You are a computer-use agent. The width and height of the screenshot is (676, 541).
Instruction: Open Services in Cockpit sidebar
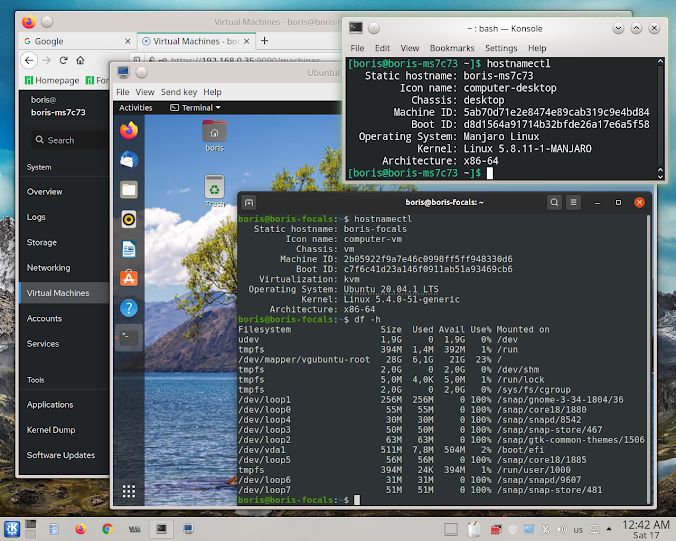click(43, 344)
